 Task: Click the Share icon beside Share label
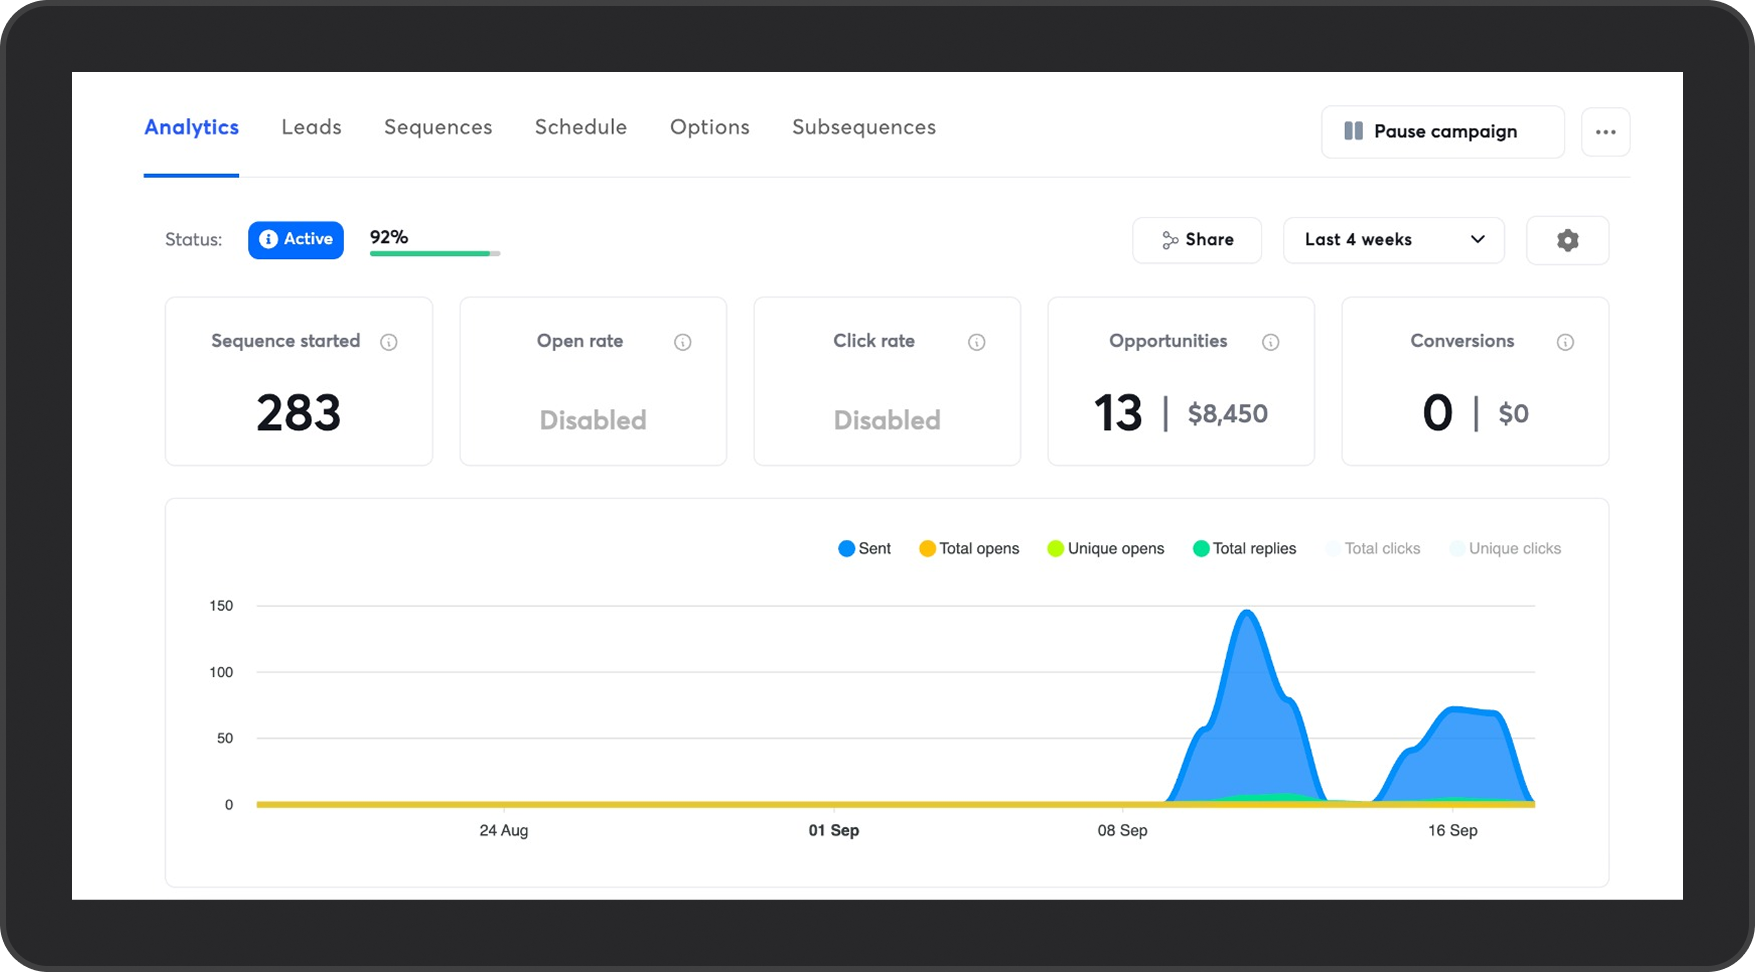click(1170, 240)
